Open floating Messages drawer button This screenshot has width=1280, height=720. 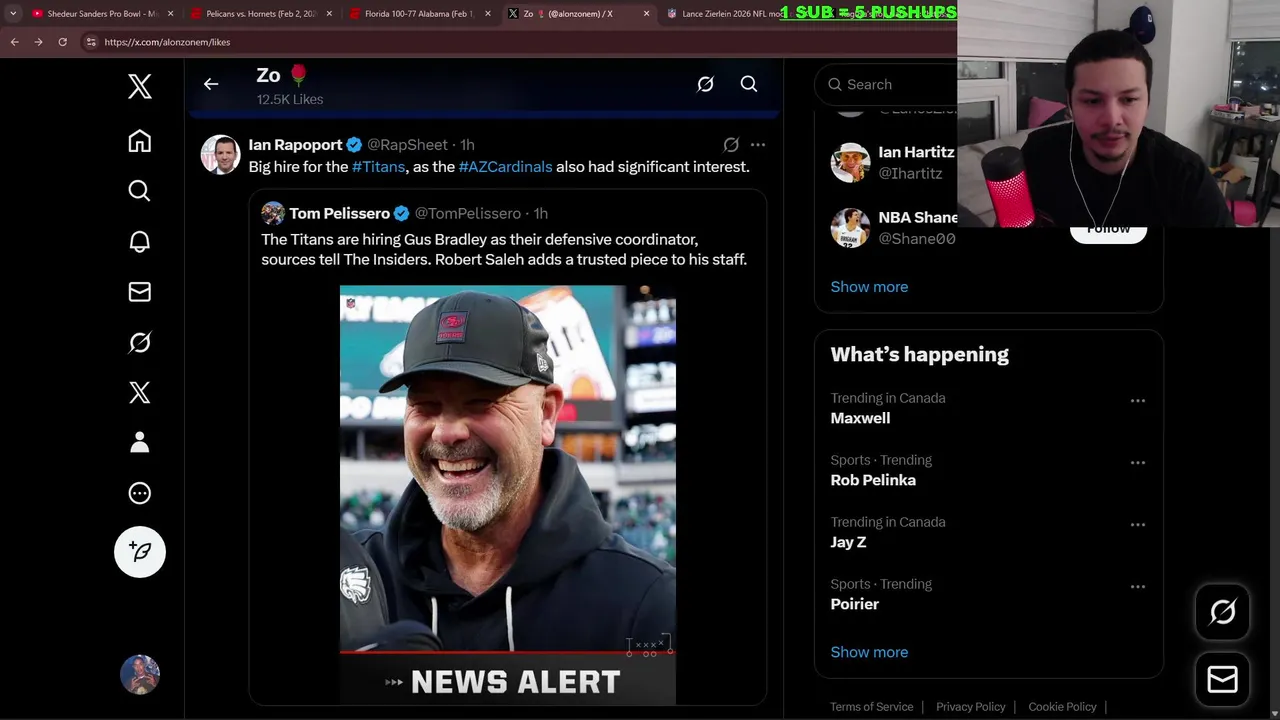[x=1223, y=679]
